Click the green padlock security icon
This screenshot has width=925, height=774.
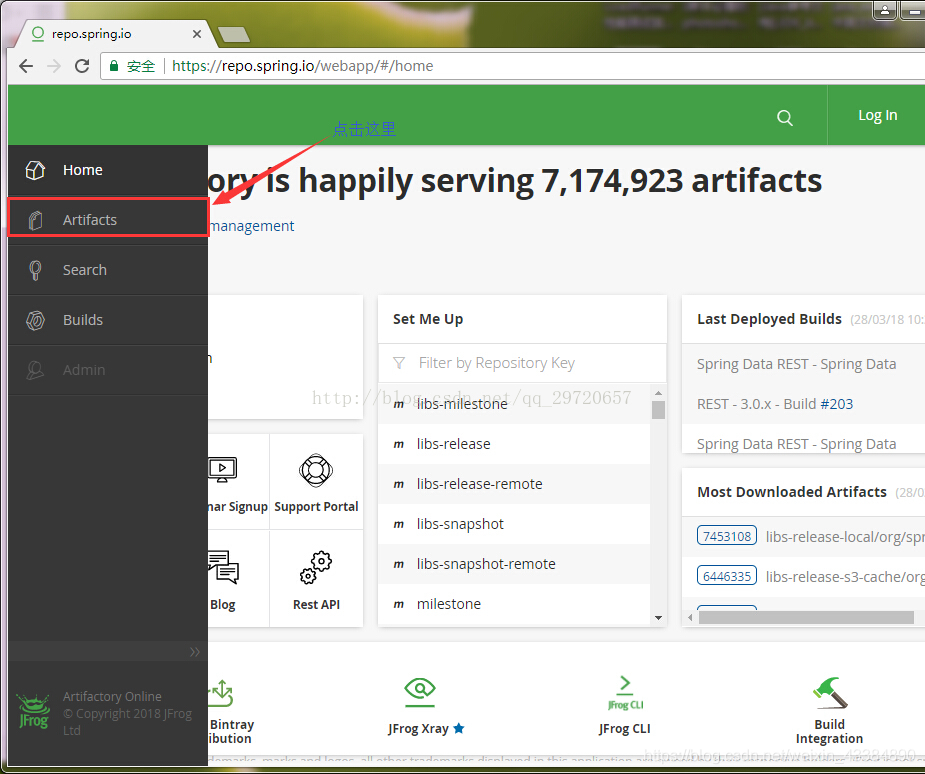(x=114, y=66)
